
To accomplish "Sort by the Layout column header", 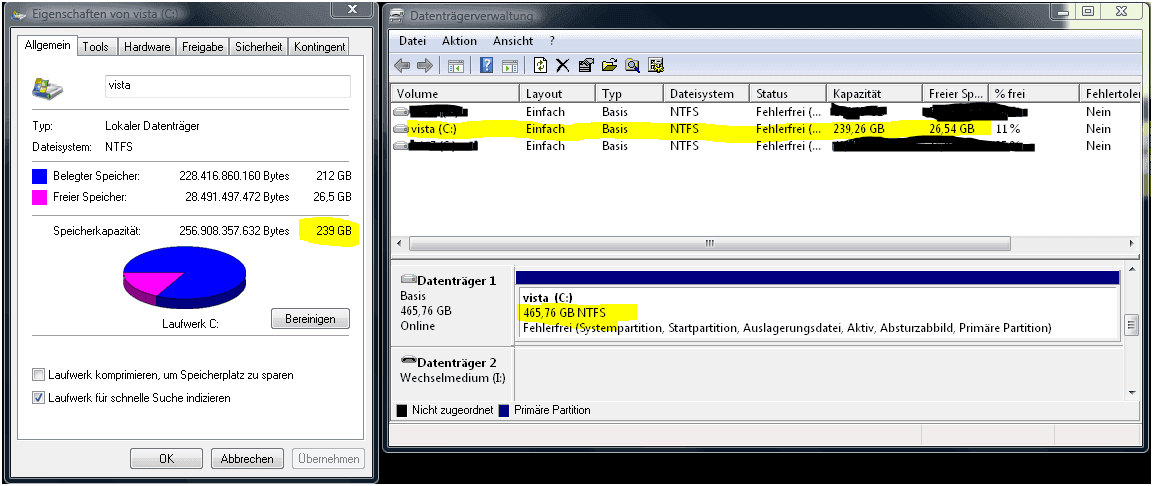I will [557, 93].
